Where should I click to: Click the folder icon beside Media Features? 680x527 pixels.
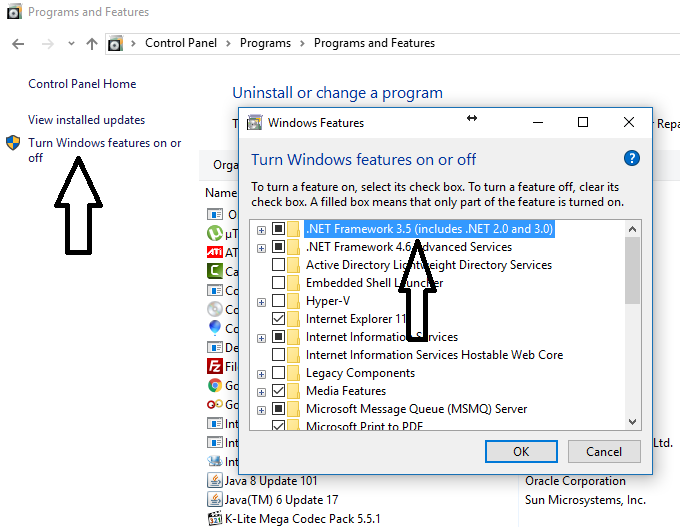294,391
